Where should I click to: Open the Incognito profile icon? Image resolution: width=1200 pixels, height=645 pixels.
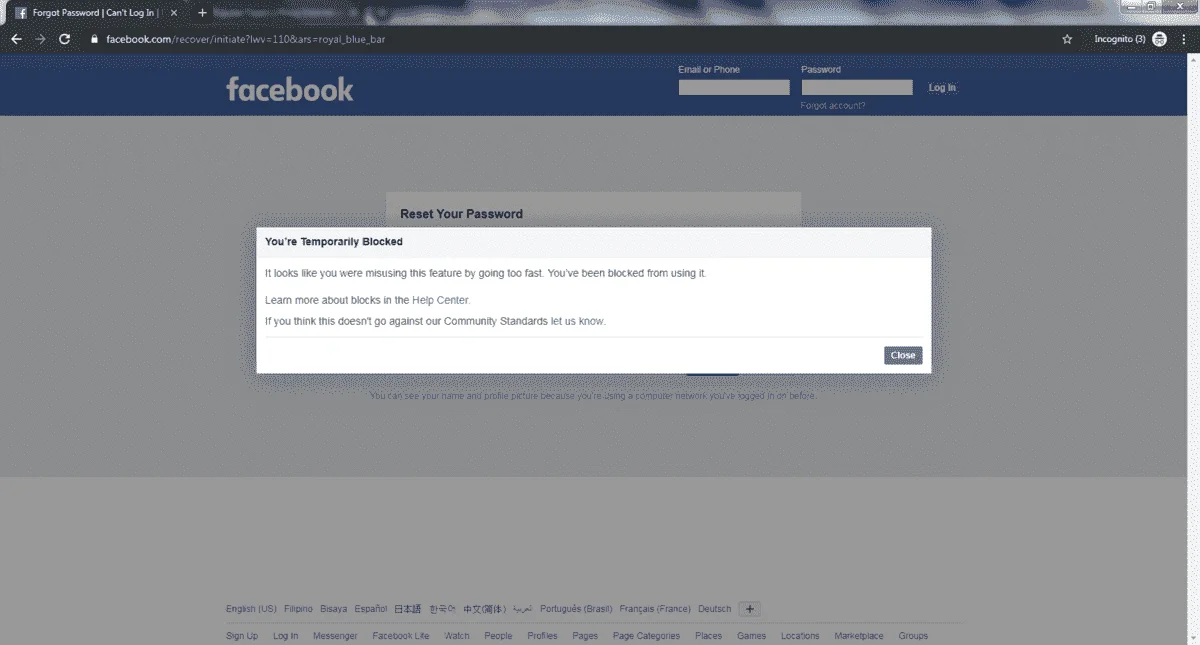click(1159, 39)
